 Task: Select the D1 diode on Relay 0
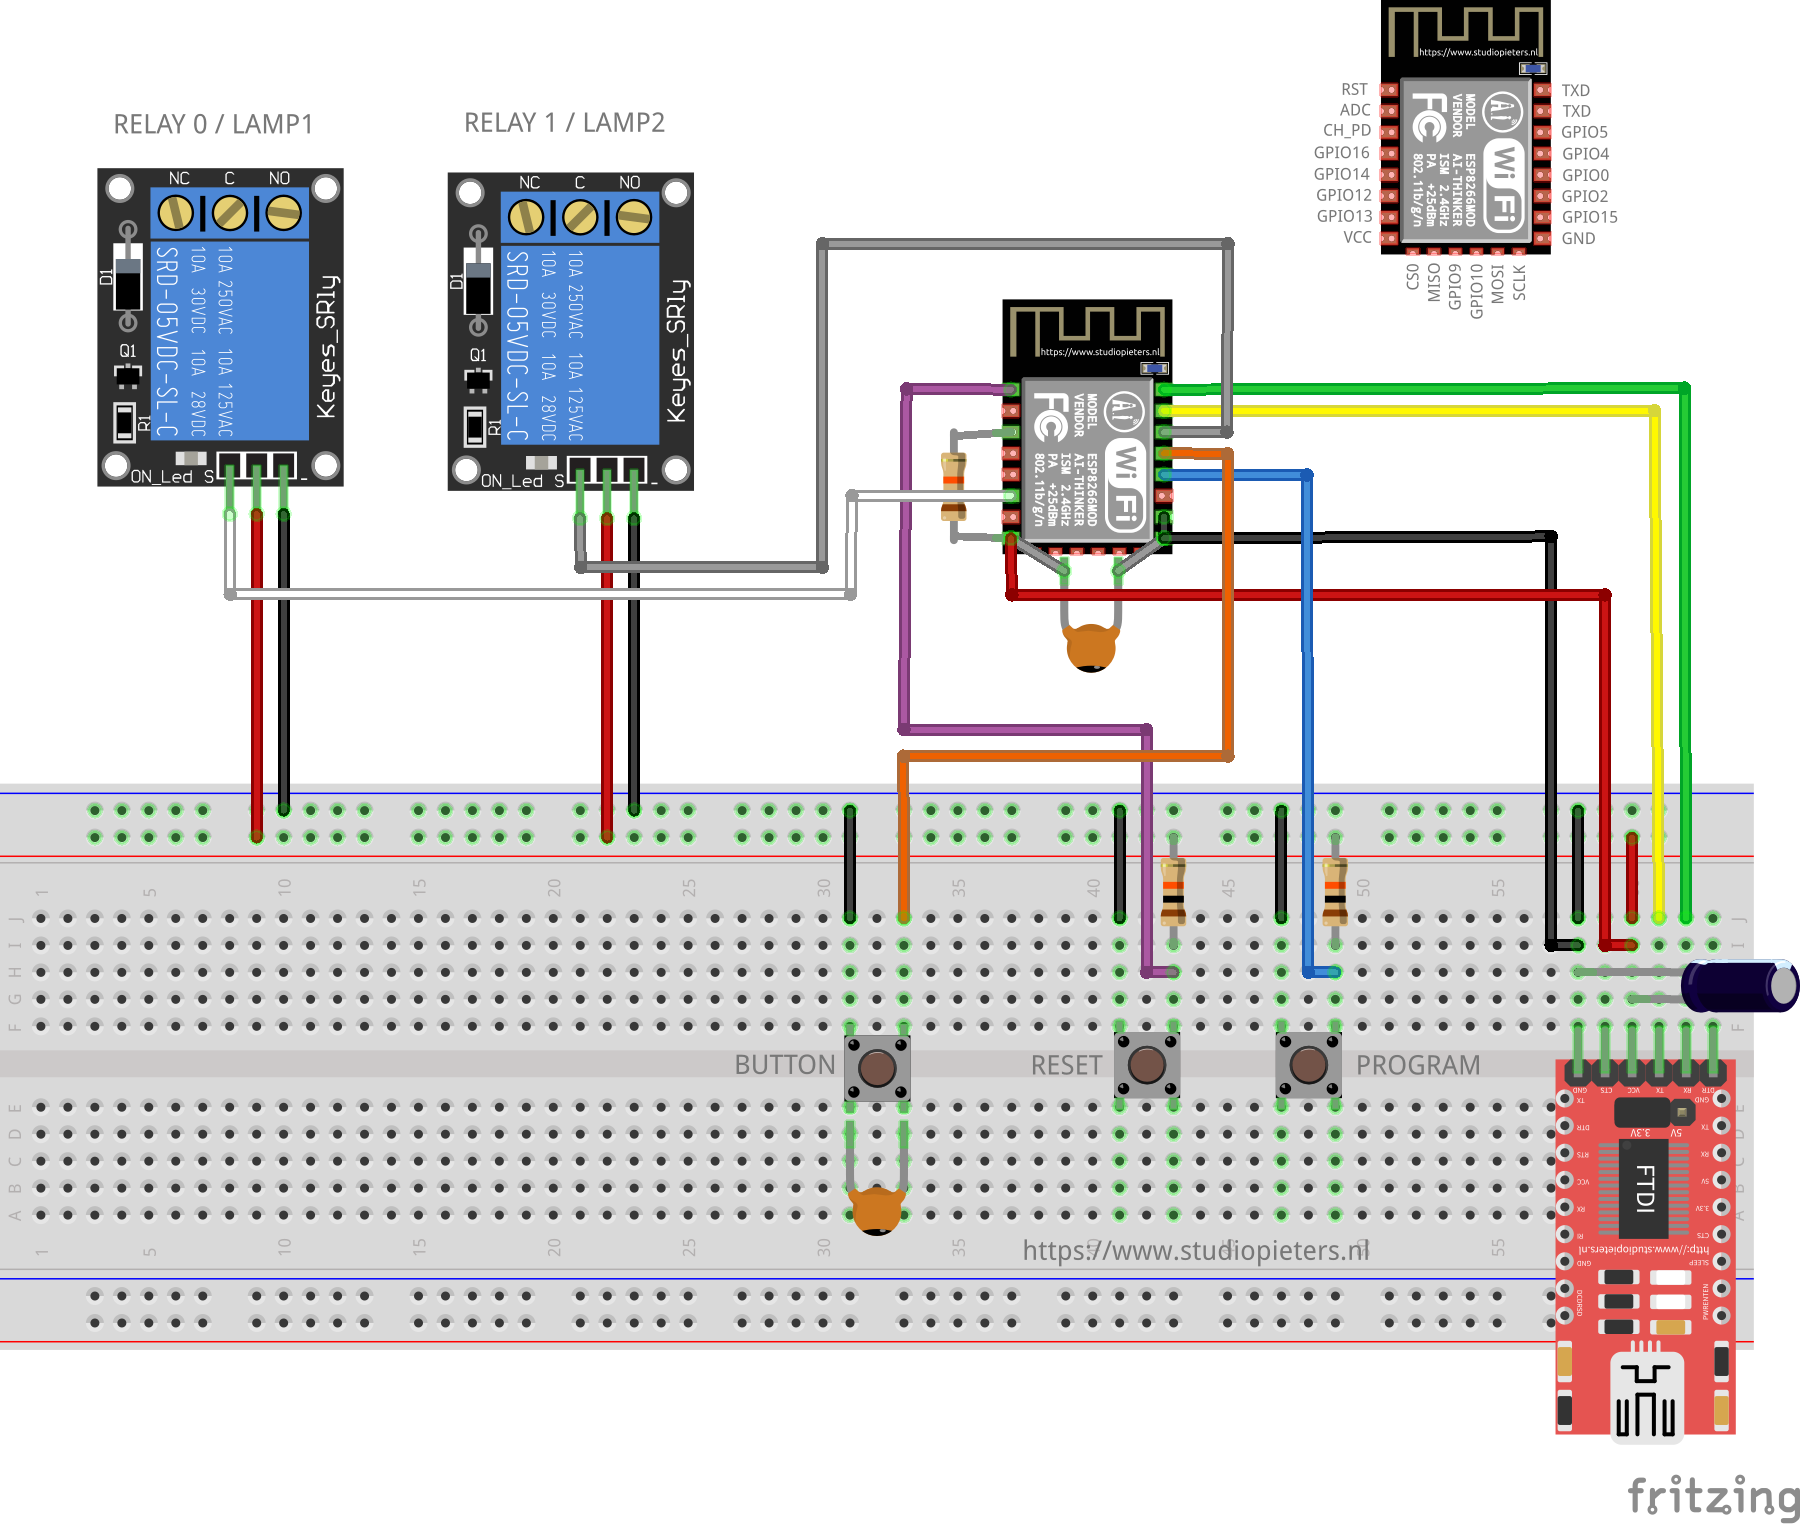pyautogui.click(x=127, y=277)
